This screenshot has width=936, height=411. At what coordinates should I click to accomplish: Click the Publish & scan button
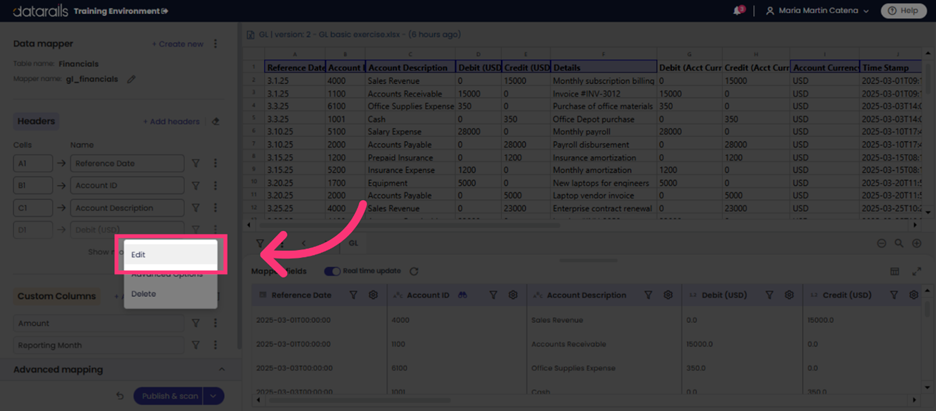(168, 396)
